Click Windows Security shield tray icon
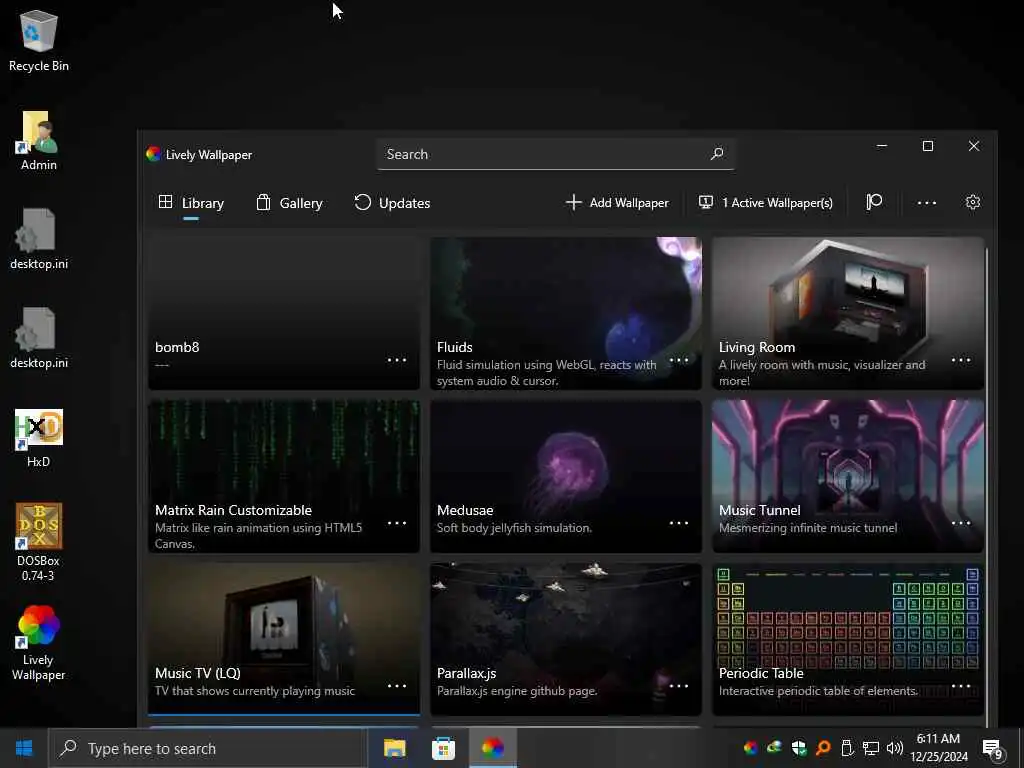 [x=799, y=748]
